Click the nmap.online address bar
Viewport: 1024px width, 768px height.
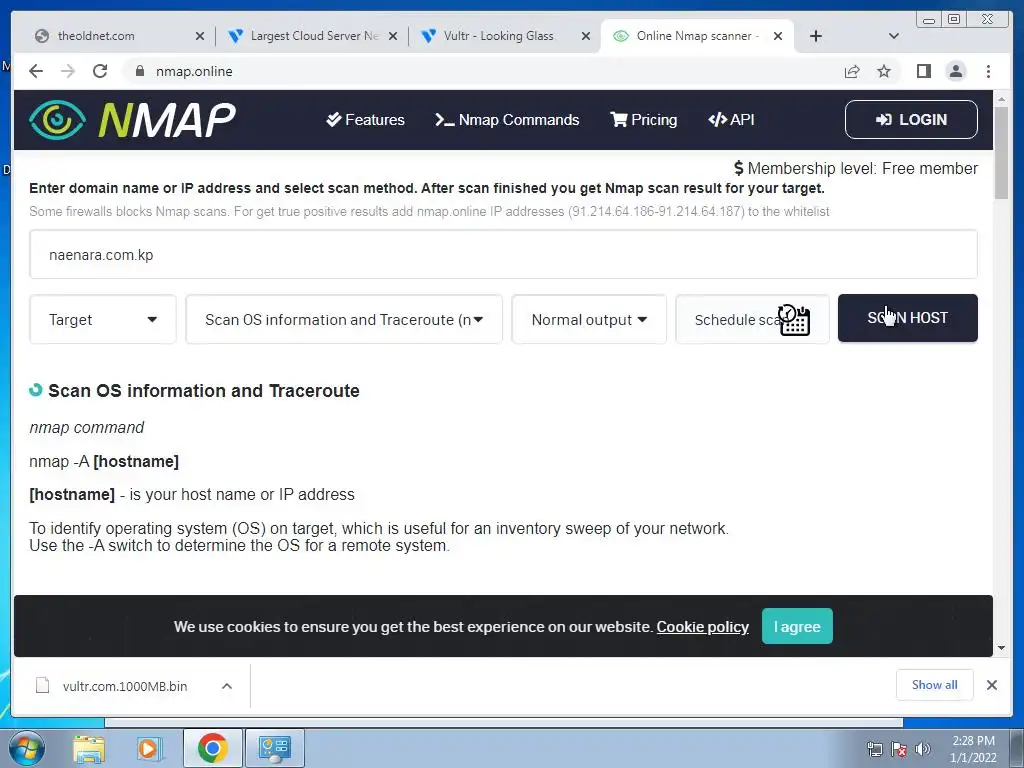[x=483, y=71]
